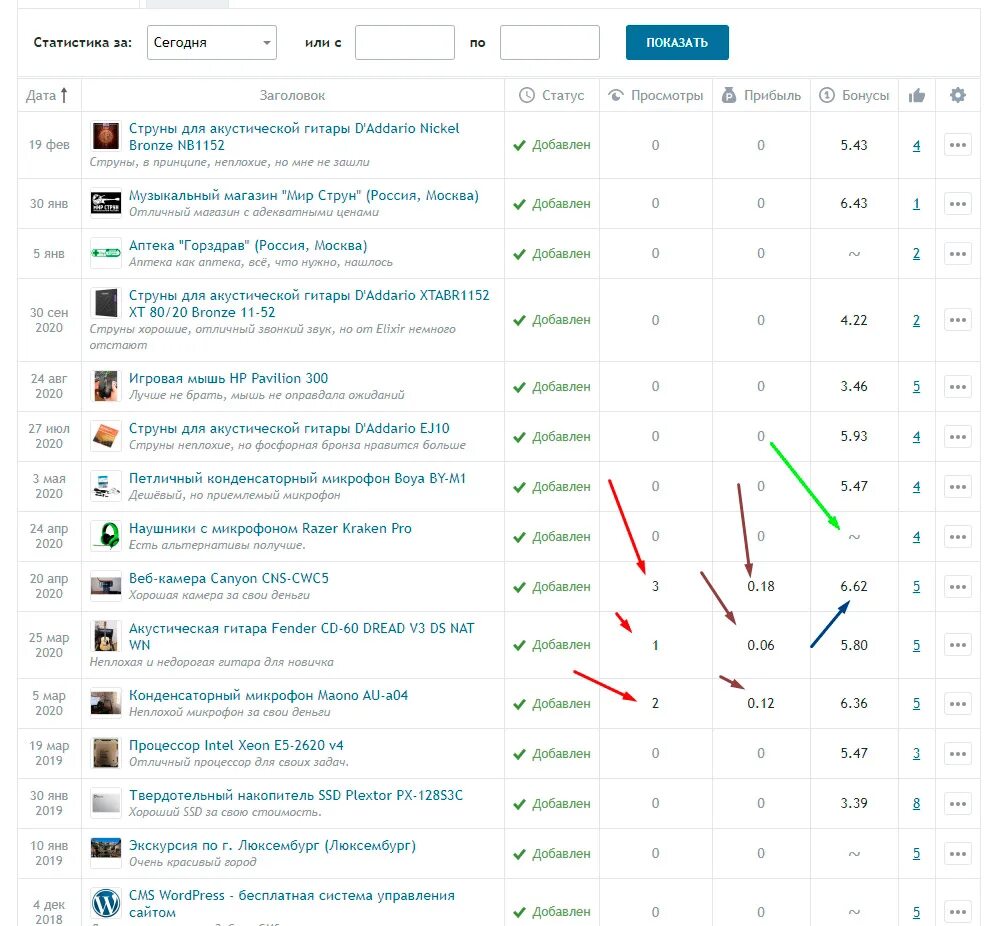Click bonus value 5.43 in the 19 фев row
Viewport: 1005px width, 926px height.
(x=854, y=145)
